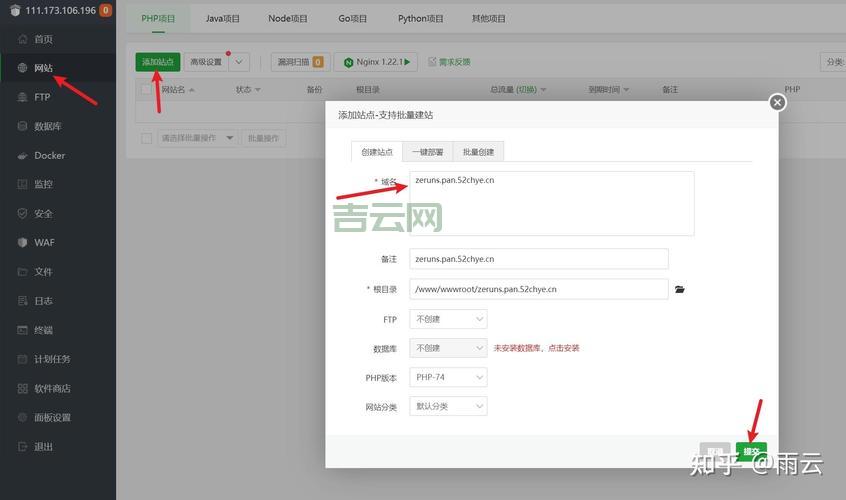
Task: Click the WAF shield icon
Action: point(22,243)
